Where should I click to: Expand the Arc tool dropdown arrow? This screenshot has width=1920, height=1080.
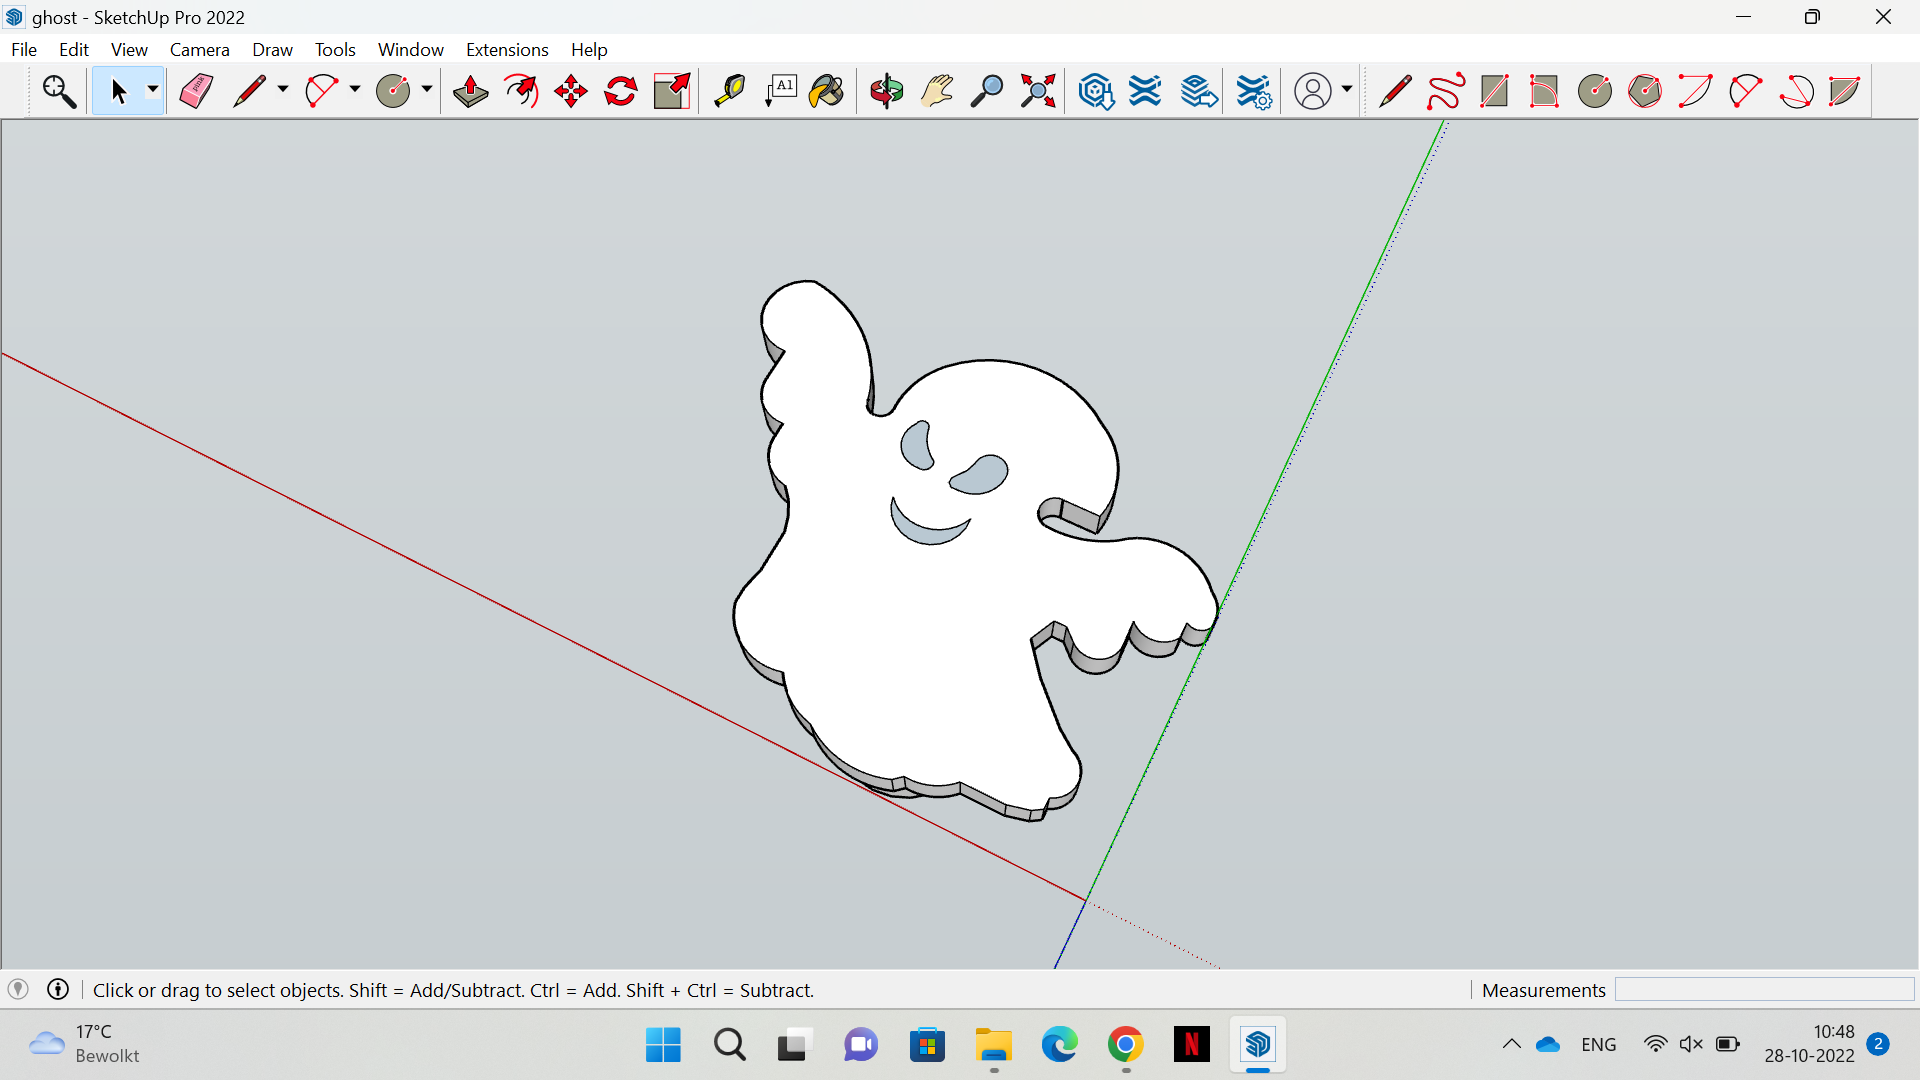[354, 91]
